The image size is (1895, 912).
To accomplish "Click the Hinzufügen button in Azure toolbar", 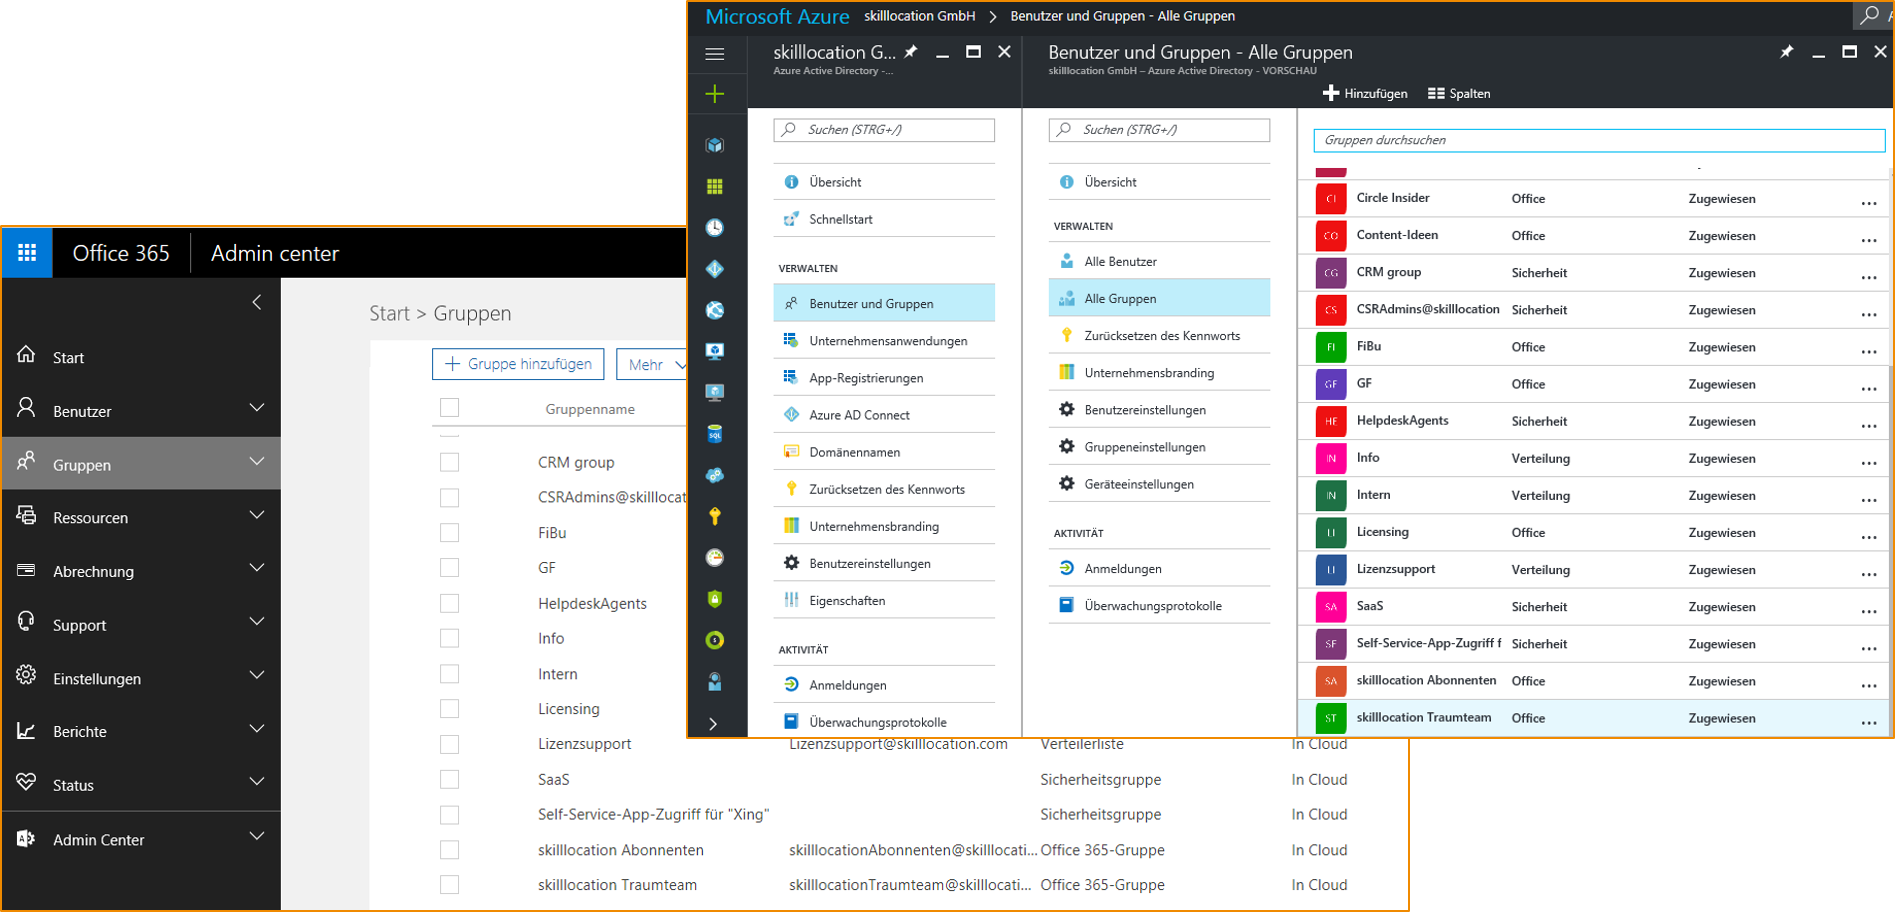I will [1365, 93].
